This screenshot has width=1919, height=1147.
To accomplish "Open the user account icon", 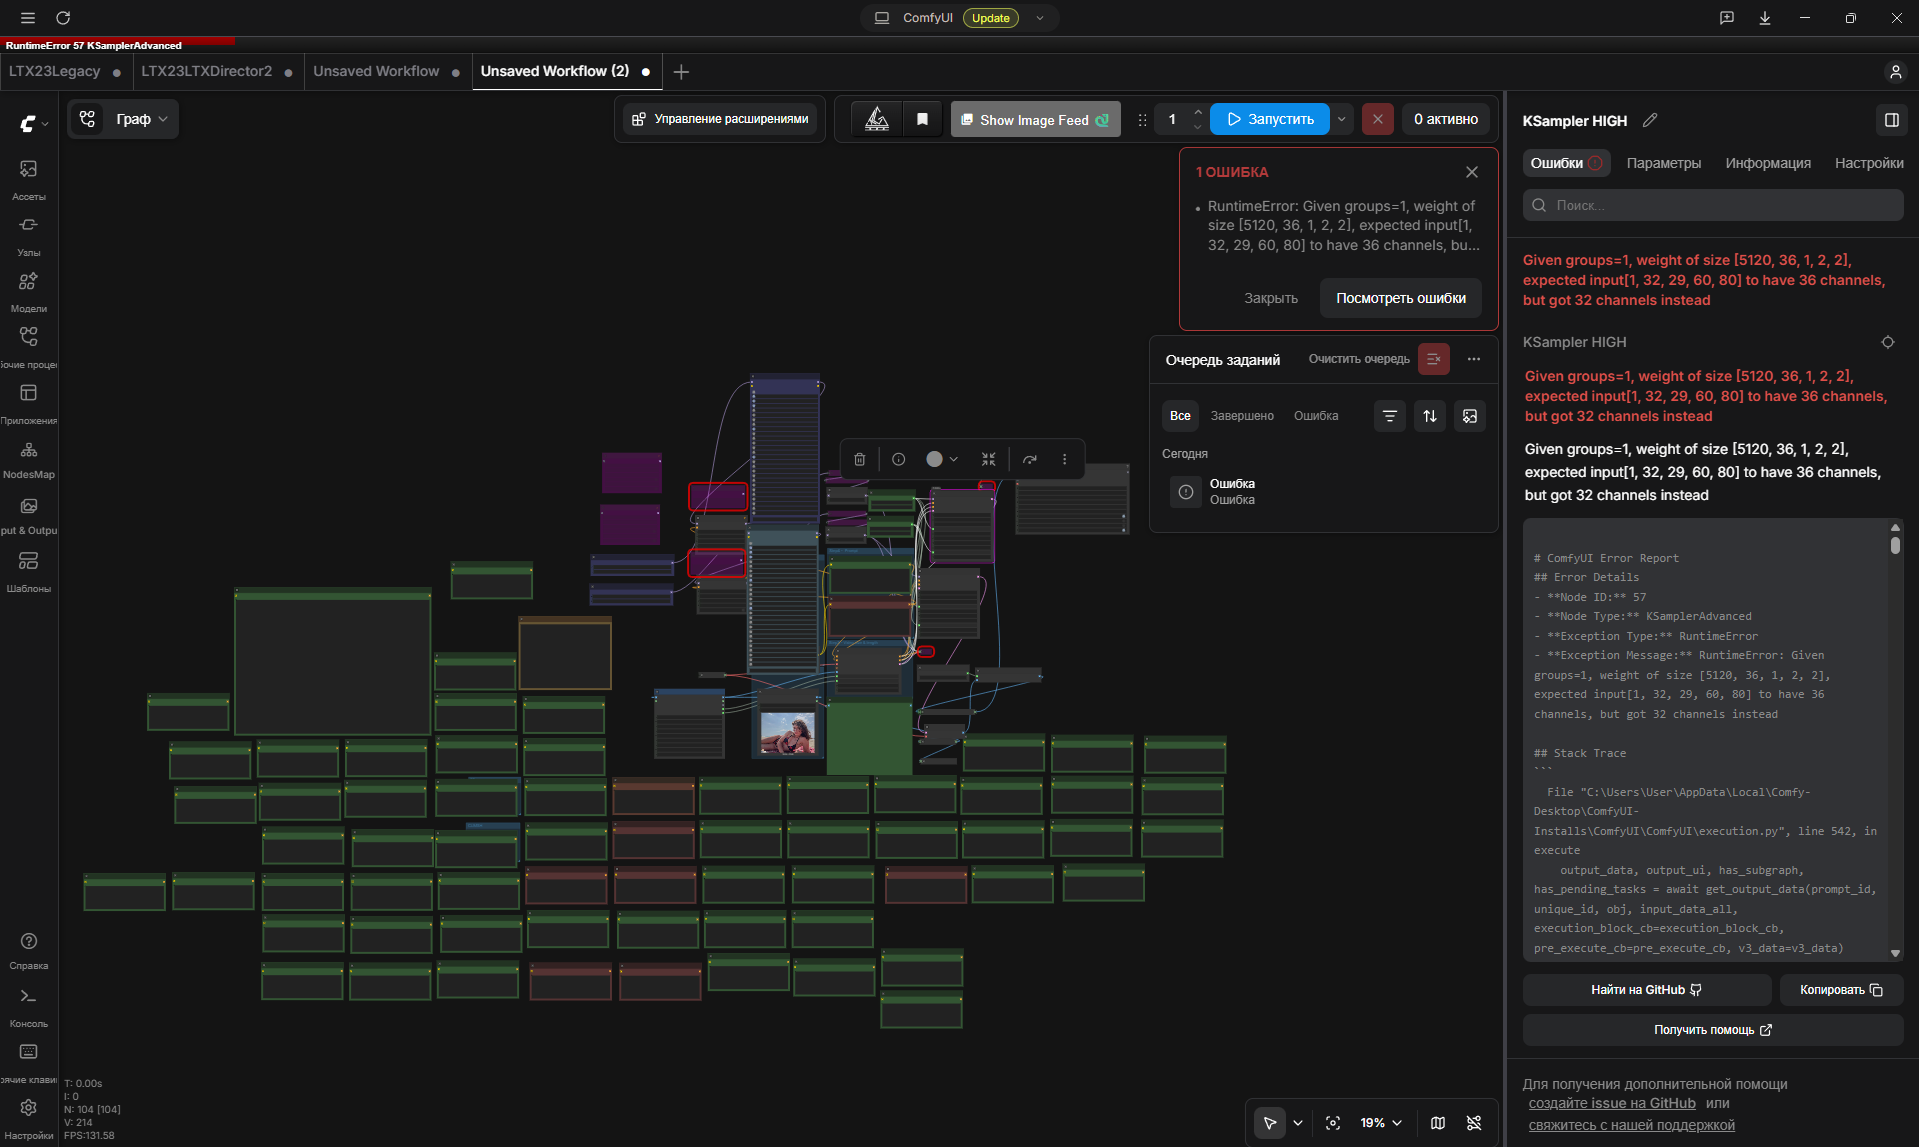I will pyautogui.click(x=1895, y=72).
